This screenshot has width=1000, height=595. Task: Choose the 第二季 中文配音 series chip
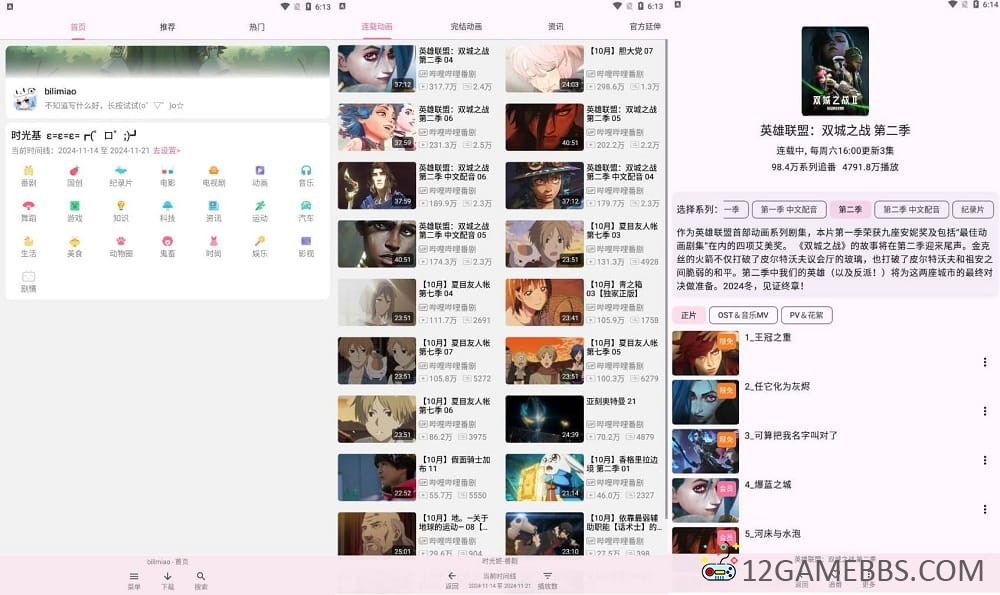click(x=911, y=209)
